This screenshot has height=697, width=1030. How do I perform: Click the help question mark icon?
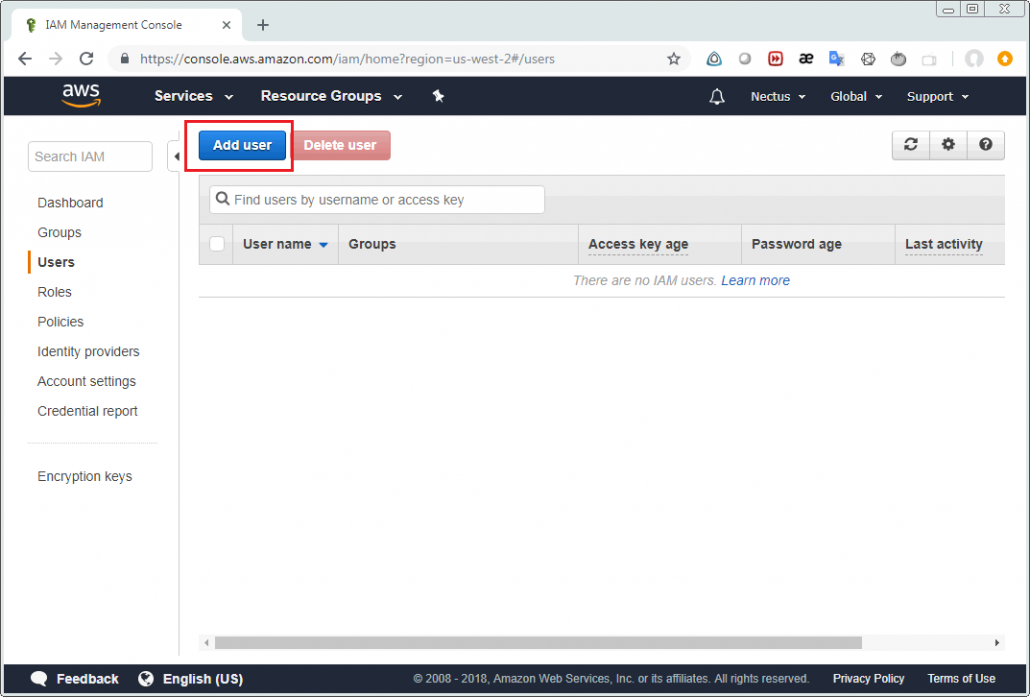pyautogui.click(x=985, y=145)
